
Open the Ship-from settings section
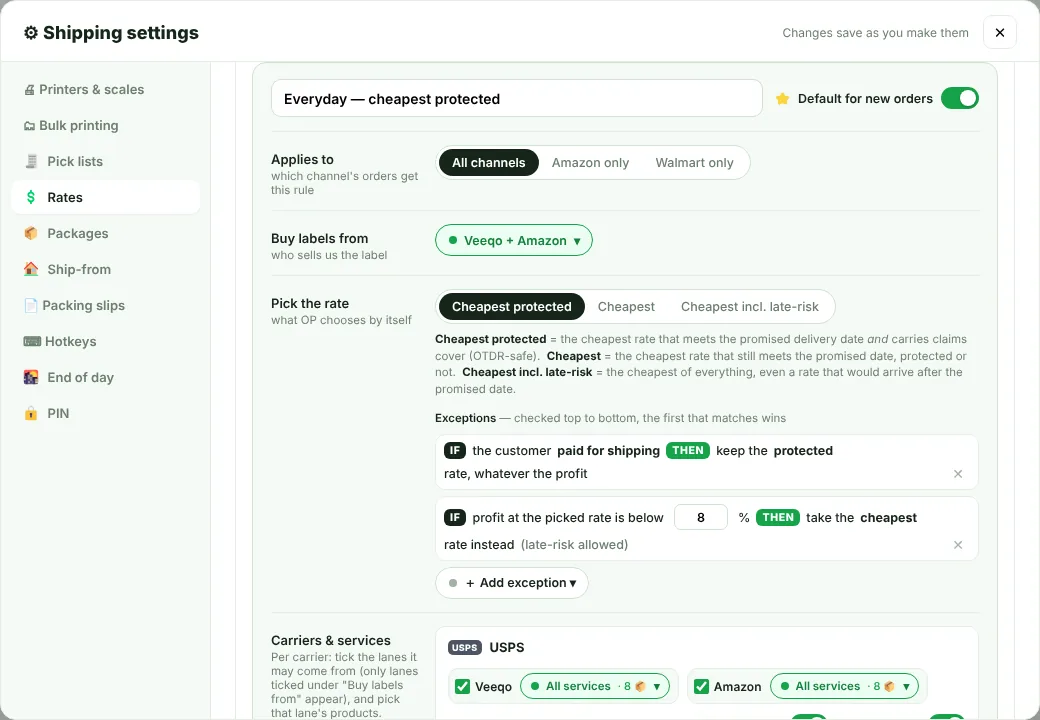tap(105, 269)
